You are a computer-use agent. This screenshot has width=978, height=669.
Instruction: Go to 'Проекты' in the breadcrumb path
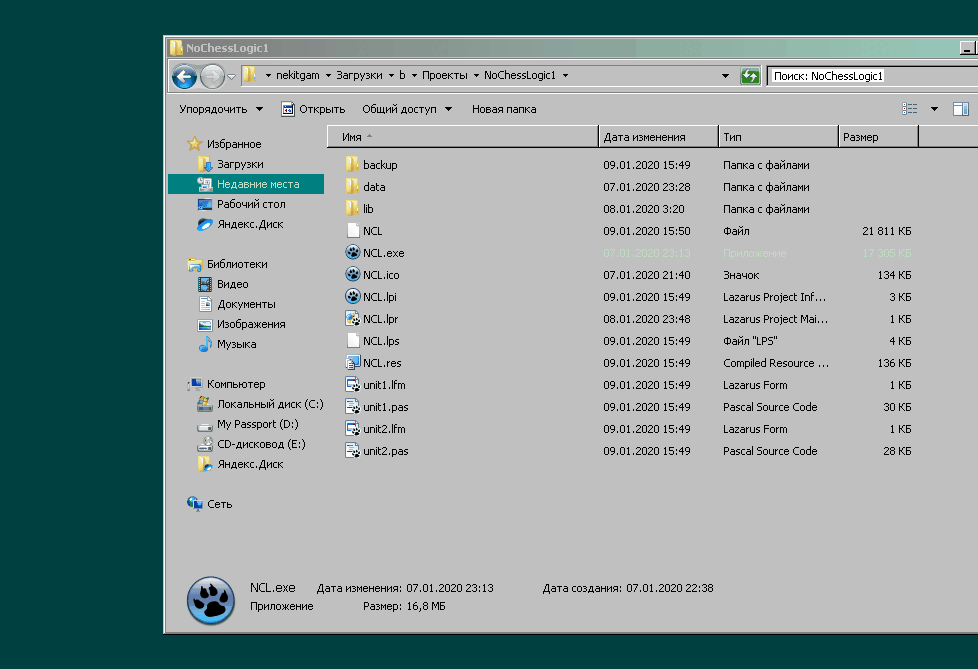click(x=445, y=75)
